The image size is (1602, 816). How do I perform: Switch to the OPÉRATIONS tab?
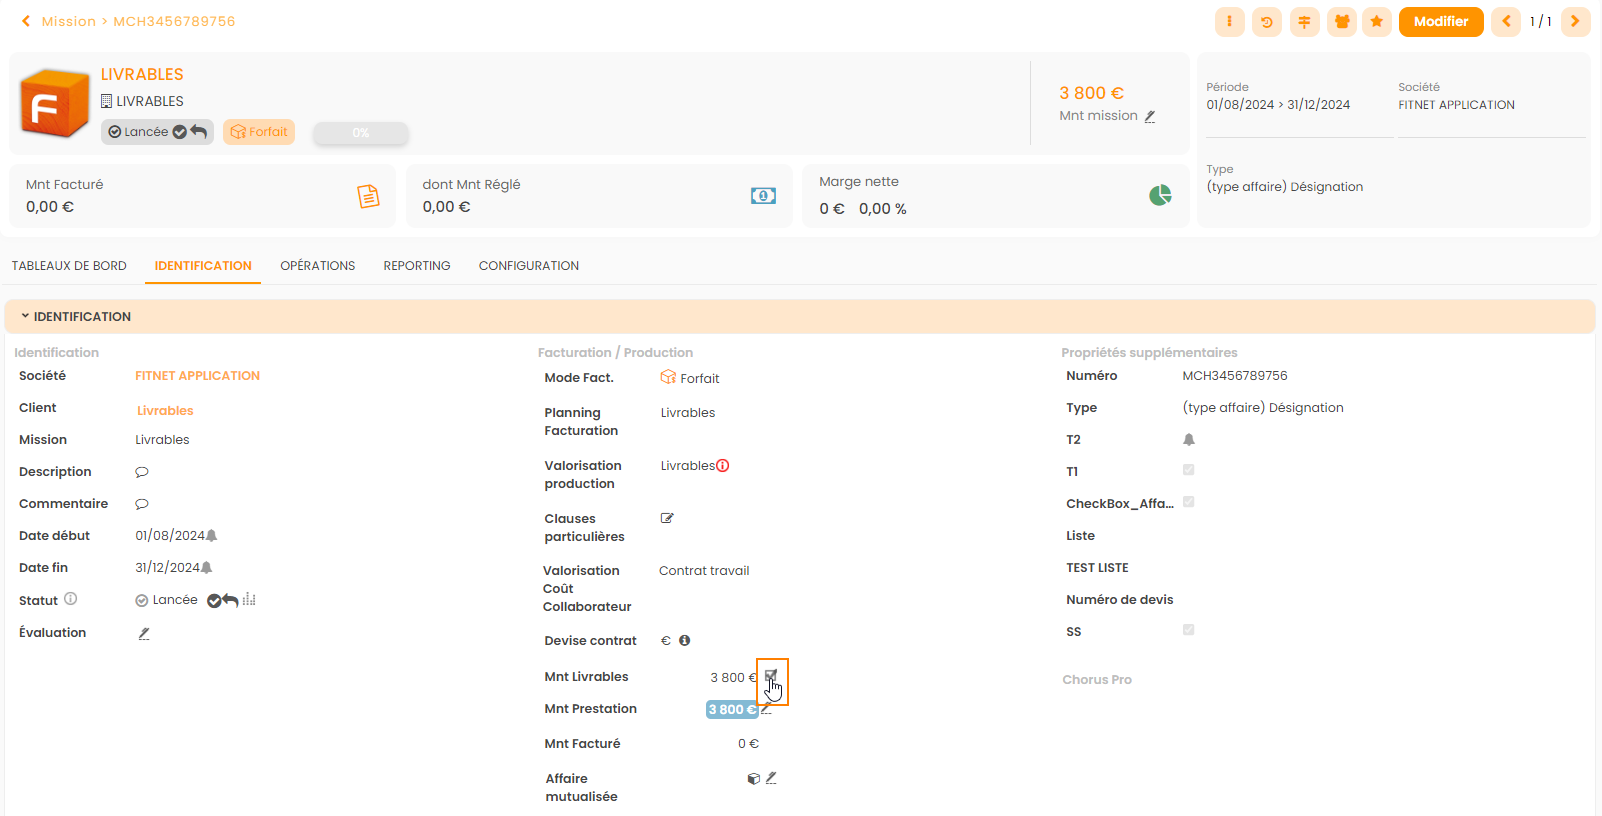(317, 266)
